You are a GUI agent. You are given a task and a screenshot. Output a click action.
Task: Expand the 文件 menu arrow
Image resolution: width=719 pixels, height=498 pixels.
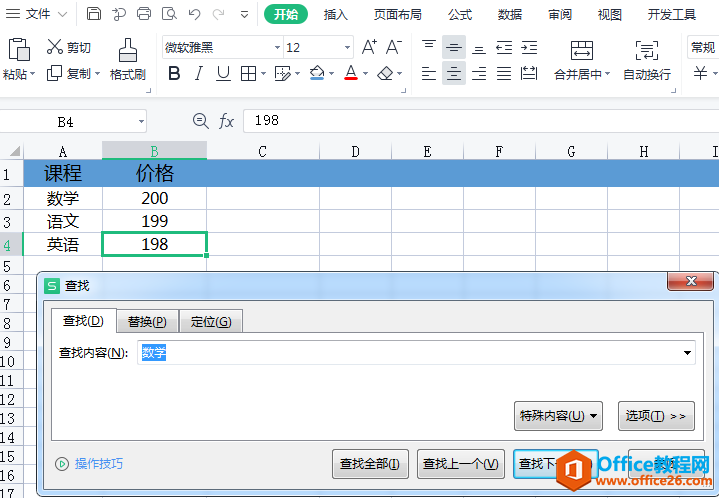[x=62, y=14]
